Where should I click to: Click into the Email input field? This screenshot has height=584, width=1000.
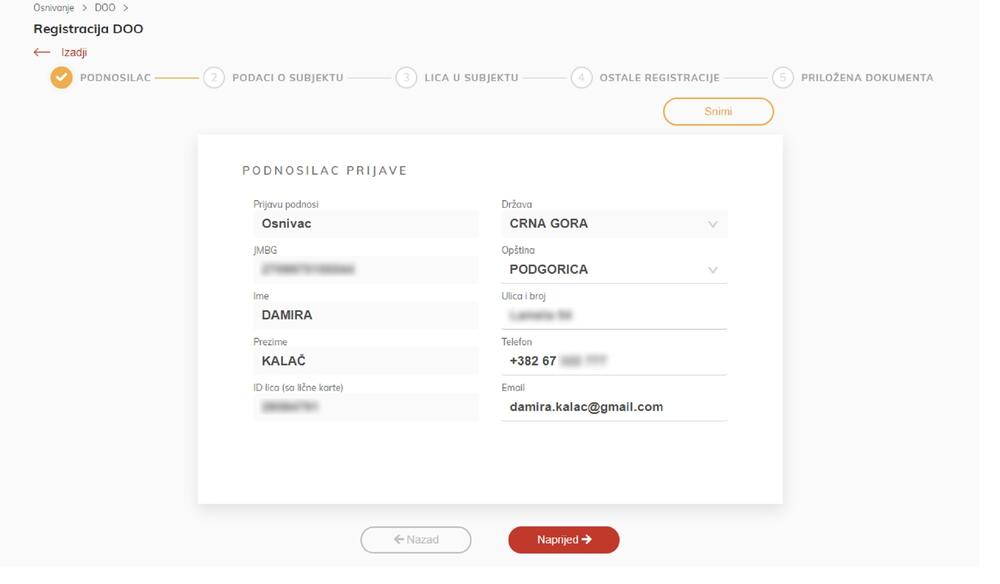pos(613,407)
